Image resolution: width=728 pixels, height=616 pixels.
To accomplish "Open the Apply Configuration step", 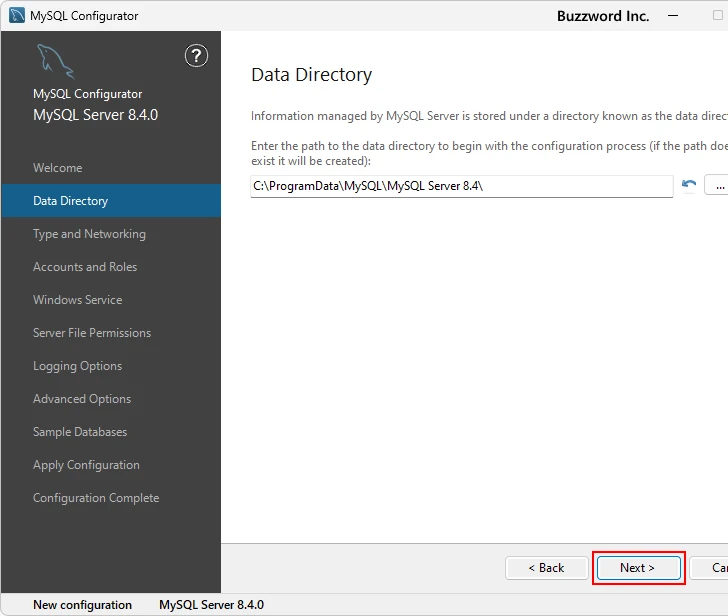I will pos(86,465).
